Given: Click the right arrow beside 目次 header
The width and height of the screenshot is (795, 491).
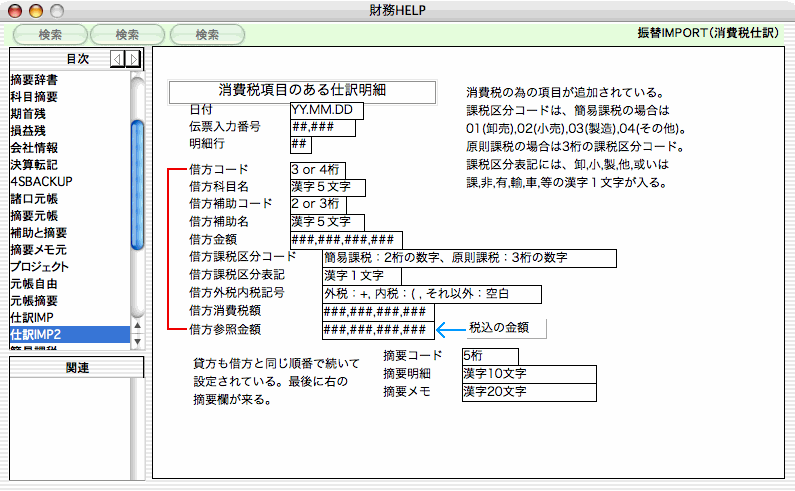Looking at the screenshot, I should [x=131, y=59].
